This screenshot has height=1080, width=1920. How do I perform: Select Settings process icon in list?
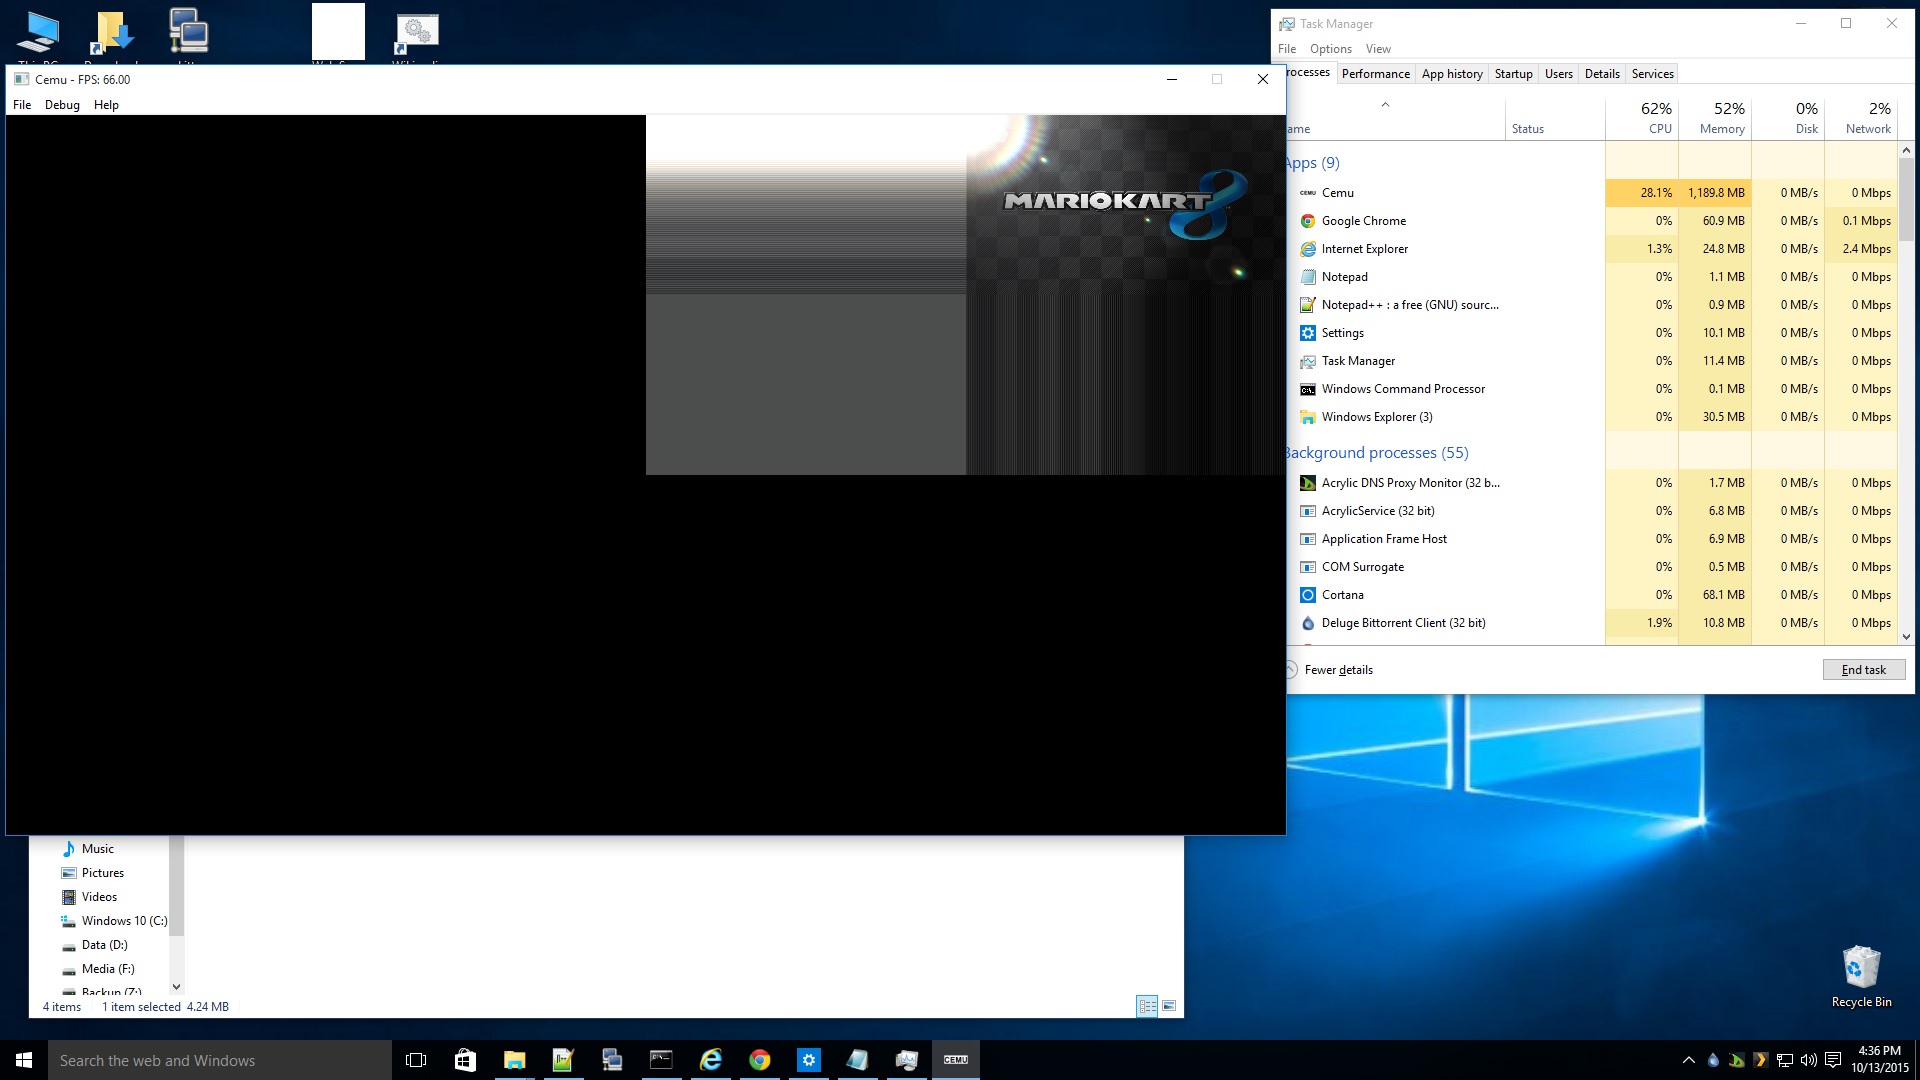[x=1308, y=333]
